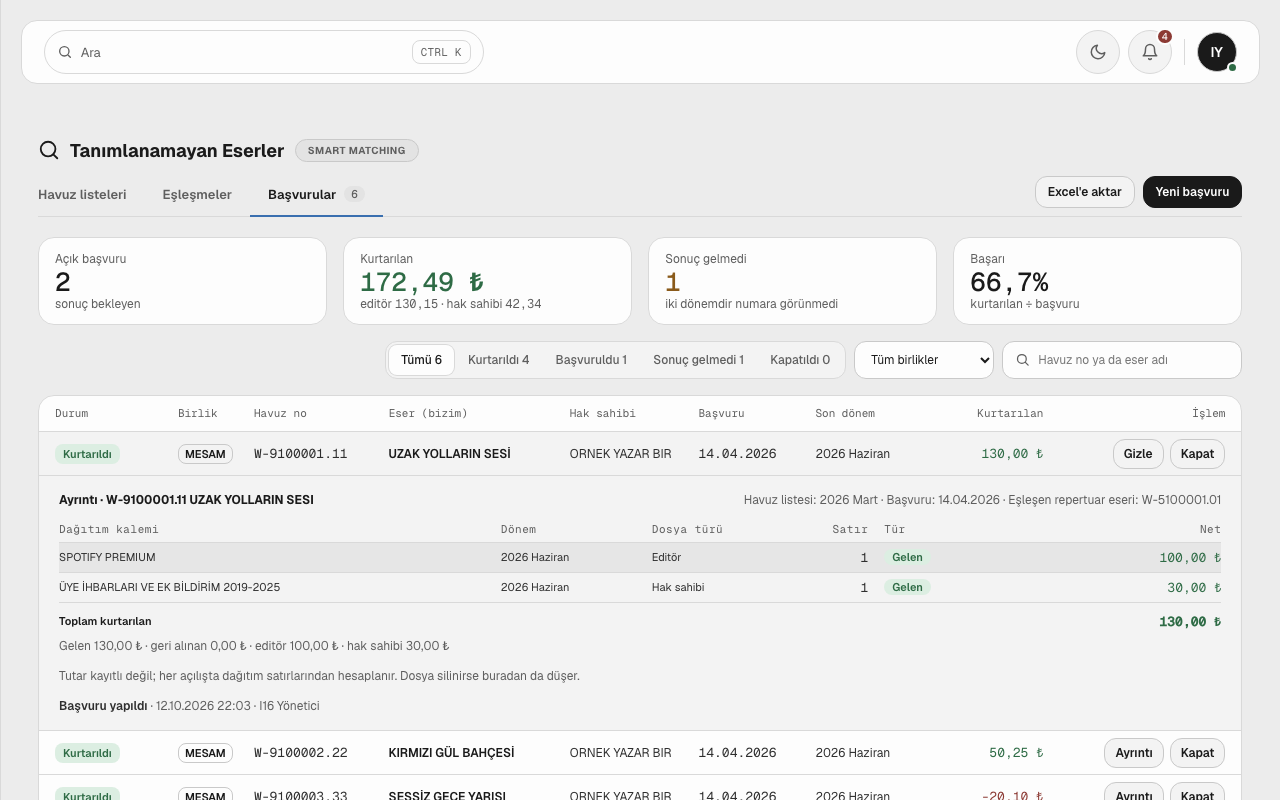Viewport: 1280px width, 800px height.
Task: Open the Tüm birlikler dropdown
Action: point(924,360)
